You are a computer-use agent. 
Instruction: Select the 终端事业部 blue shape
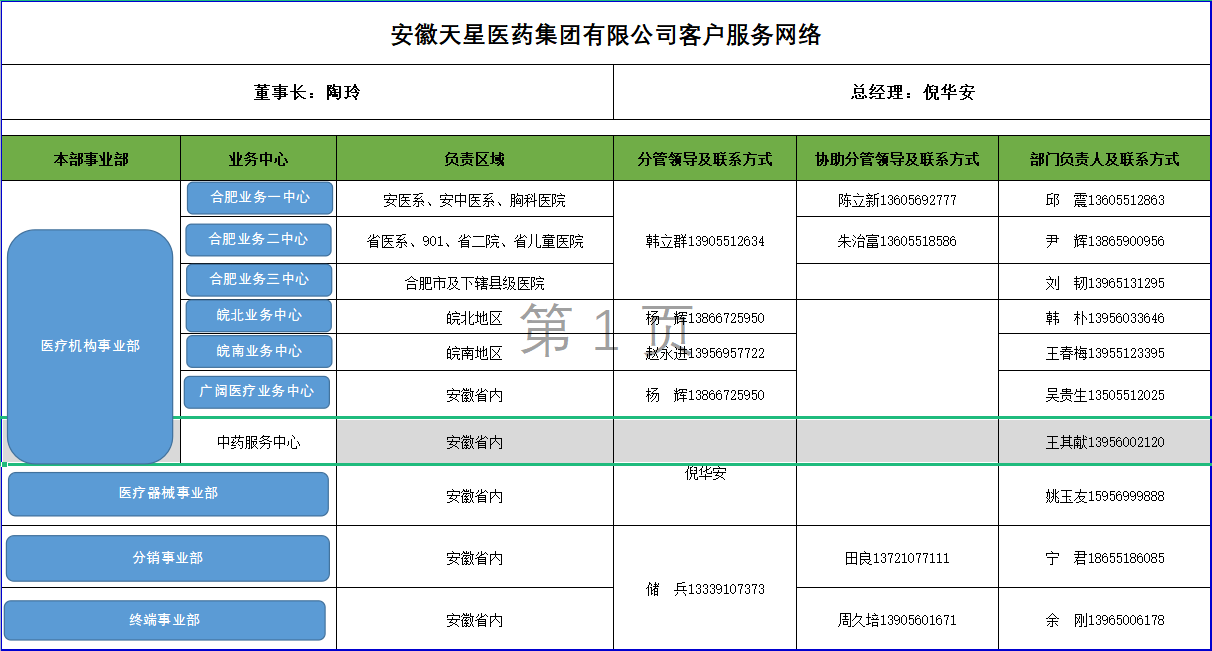click(x=165, y=620)
